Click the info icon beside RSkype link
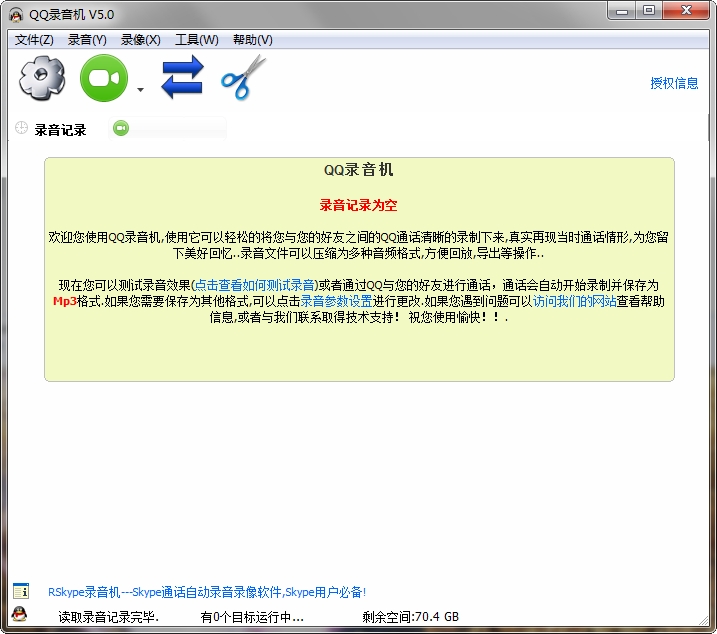The height and width of the screenshot is (634, 717). (21, 592)
